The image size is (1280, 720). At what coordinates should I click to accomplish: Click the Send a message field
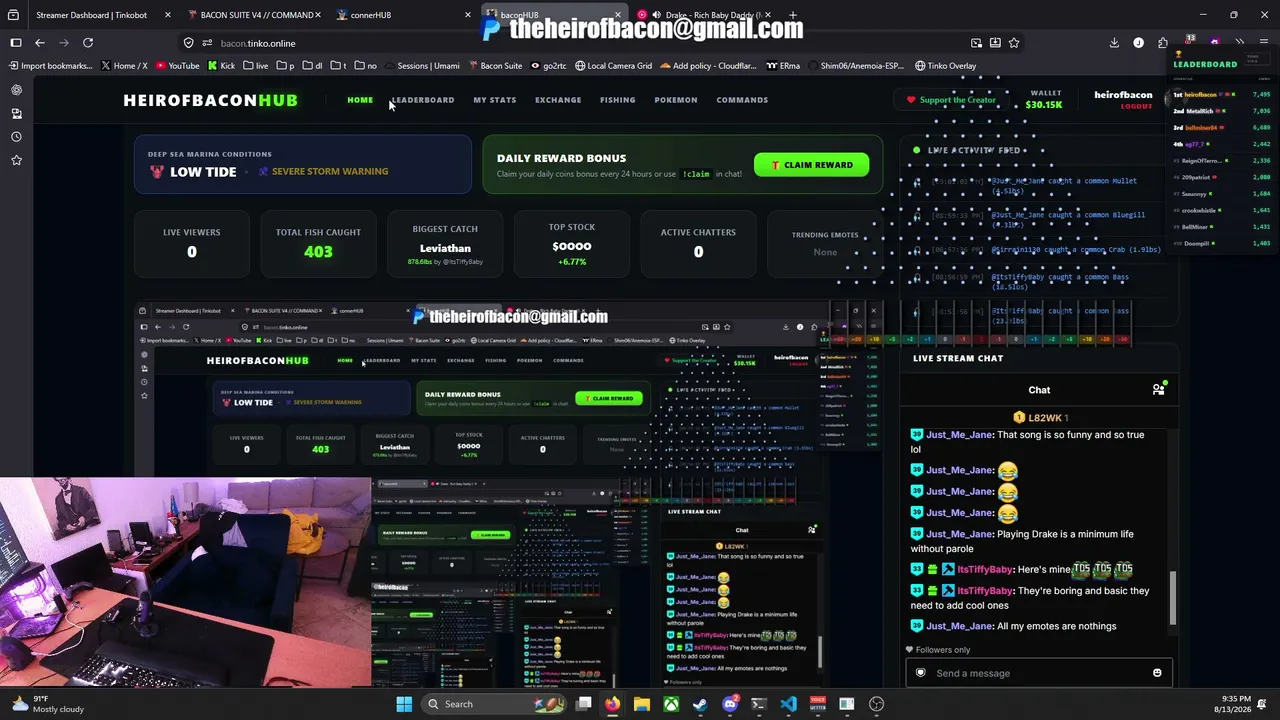point(1038,673)
